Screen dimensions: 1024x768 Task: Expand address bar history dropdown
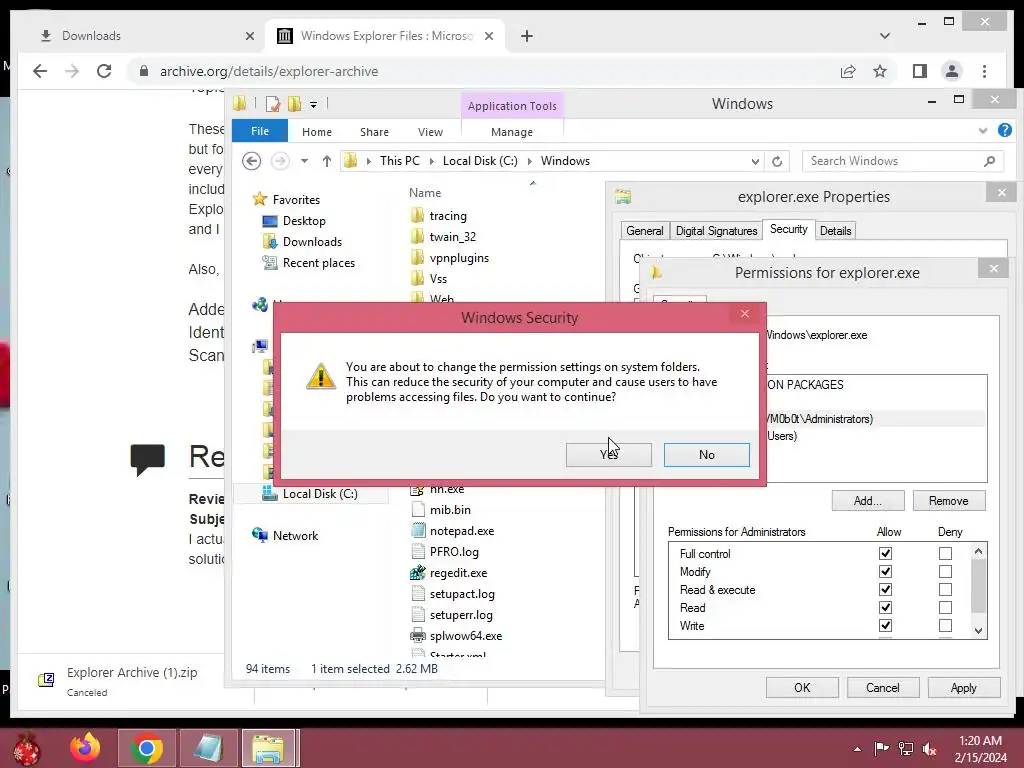pyautogui.click(x=755, y=161)
